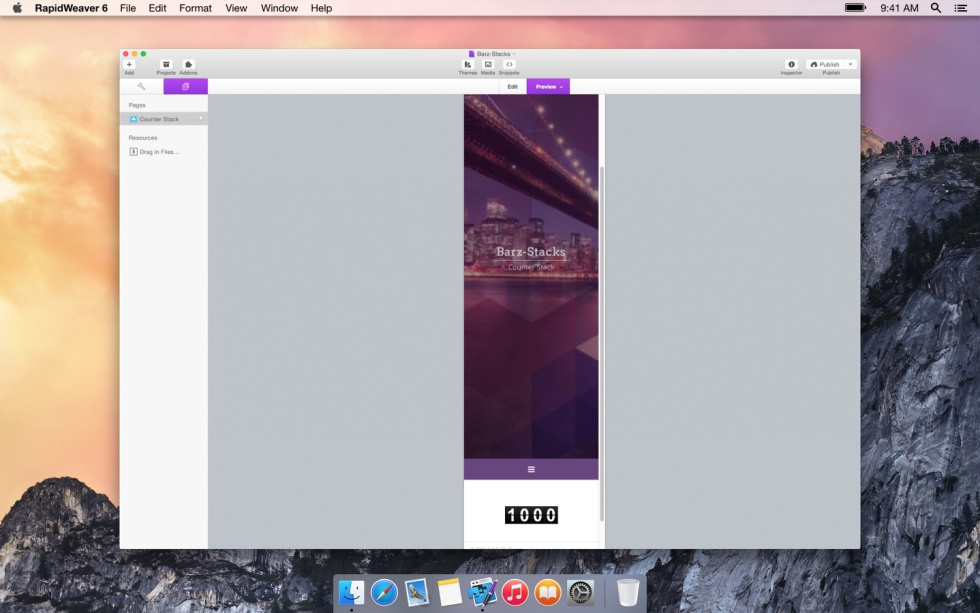Screen dimensions: 980x613
Task: Click the 1000 counter display
Action: 531,515
